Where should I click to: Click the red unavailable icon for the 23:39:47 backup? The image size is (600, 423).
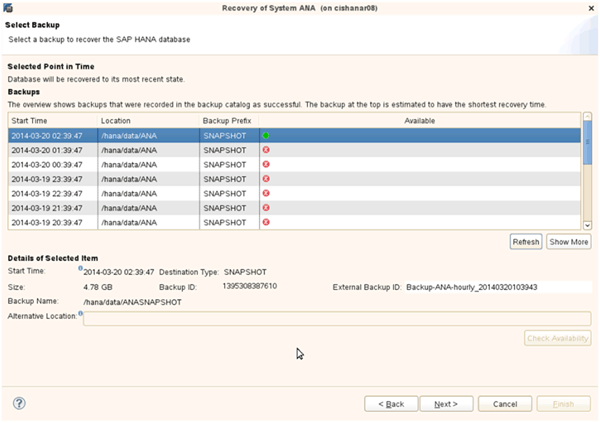(266, 179)
